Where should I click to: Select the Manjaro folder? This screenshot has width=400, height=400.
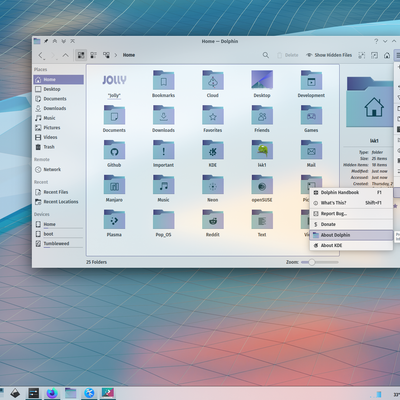coord(114,189)
